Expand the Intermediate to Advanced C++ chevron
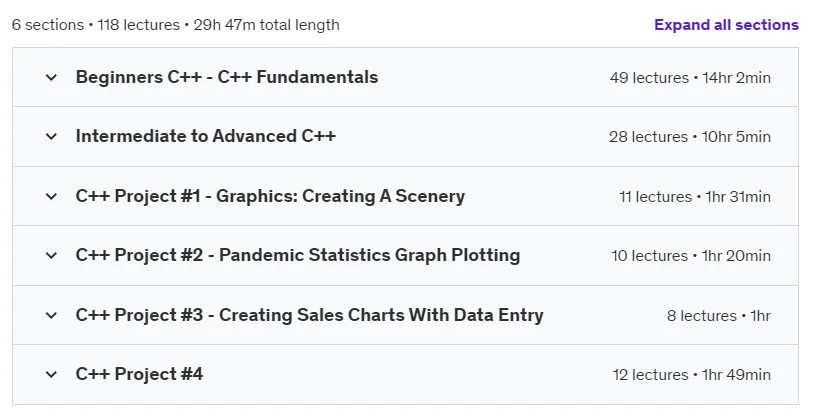The height and width of the screenshot is (420, 820). point(51,137)
